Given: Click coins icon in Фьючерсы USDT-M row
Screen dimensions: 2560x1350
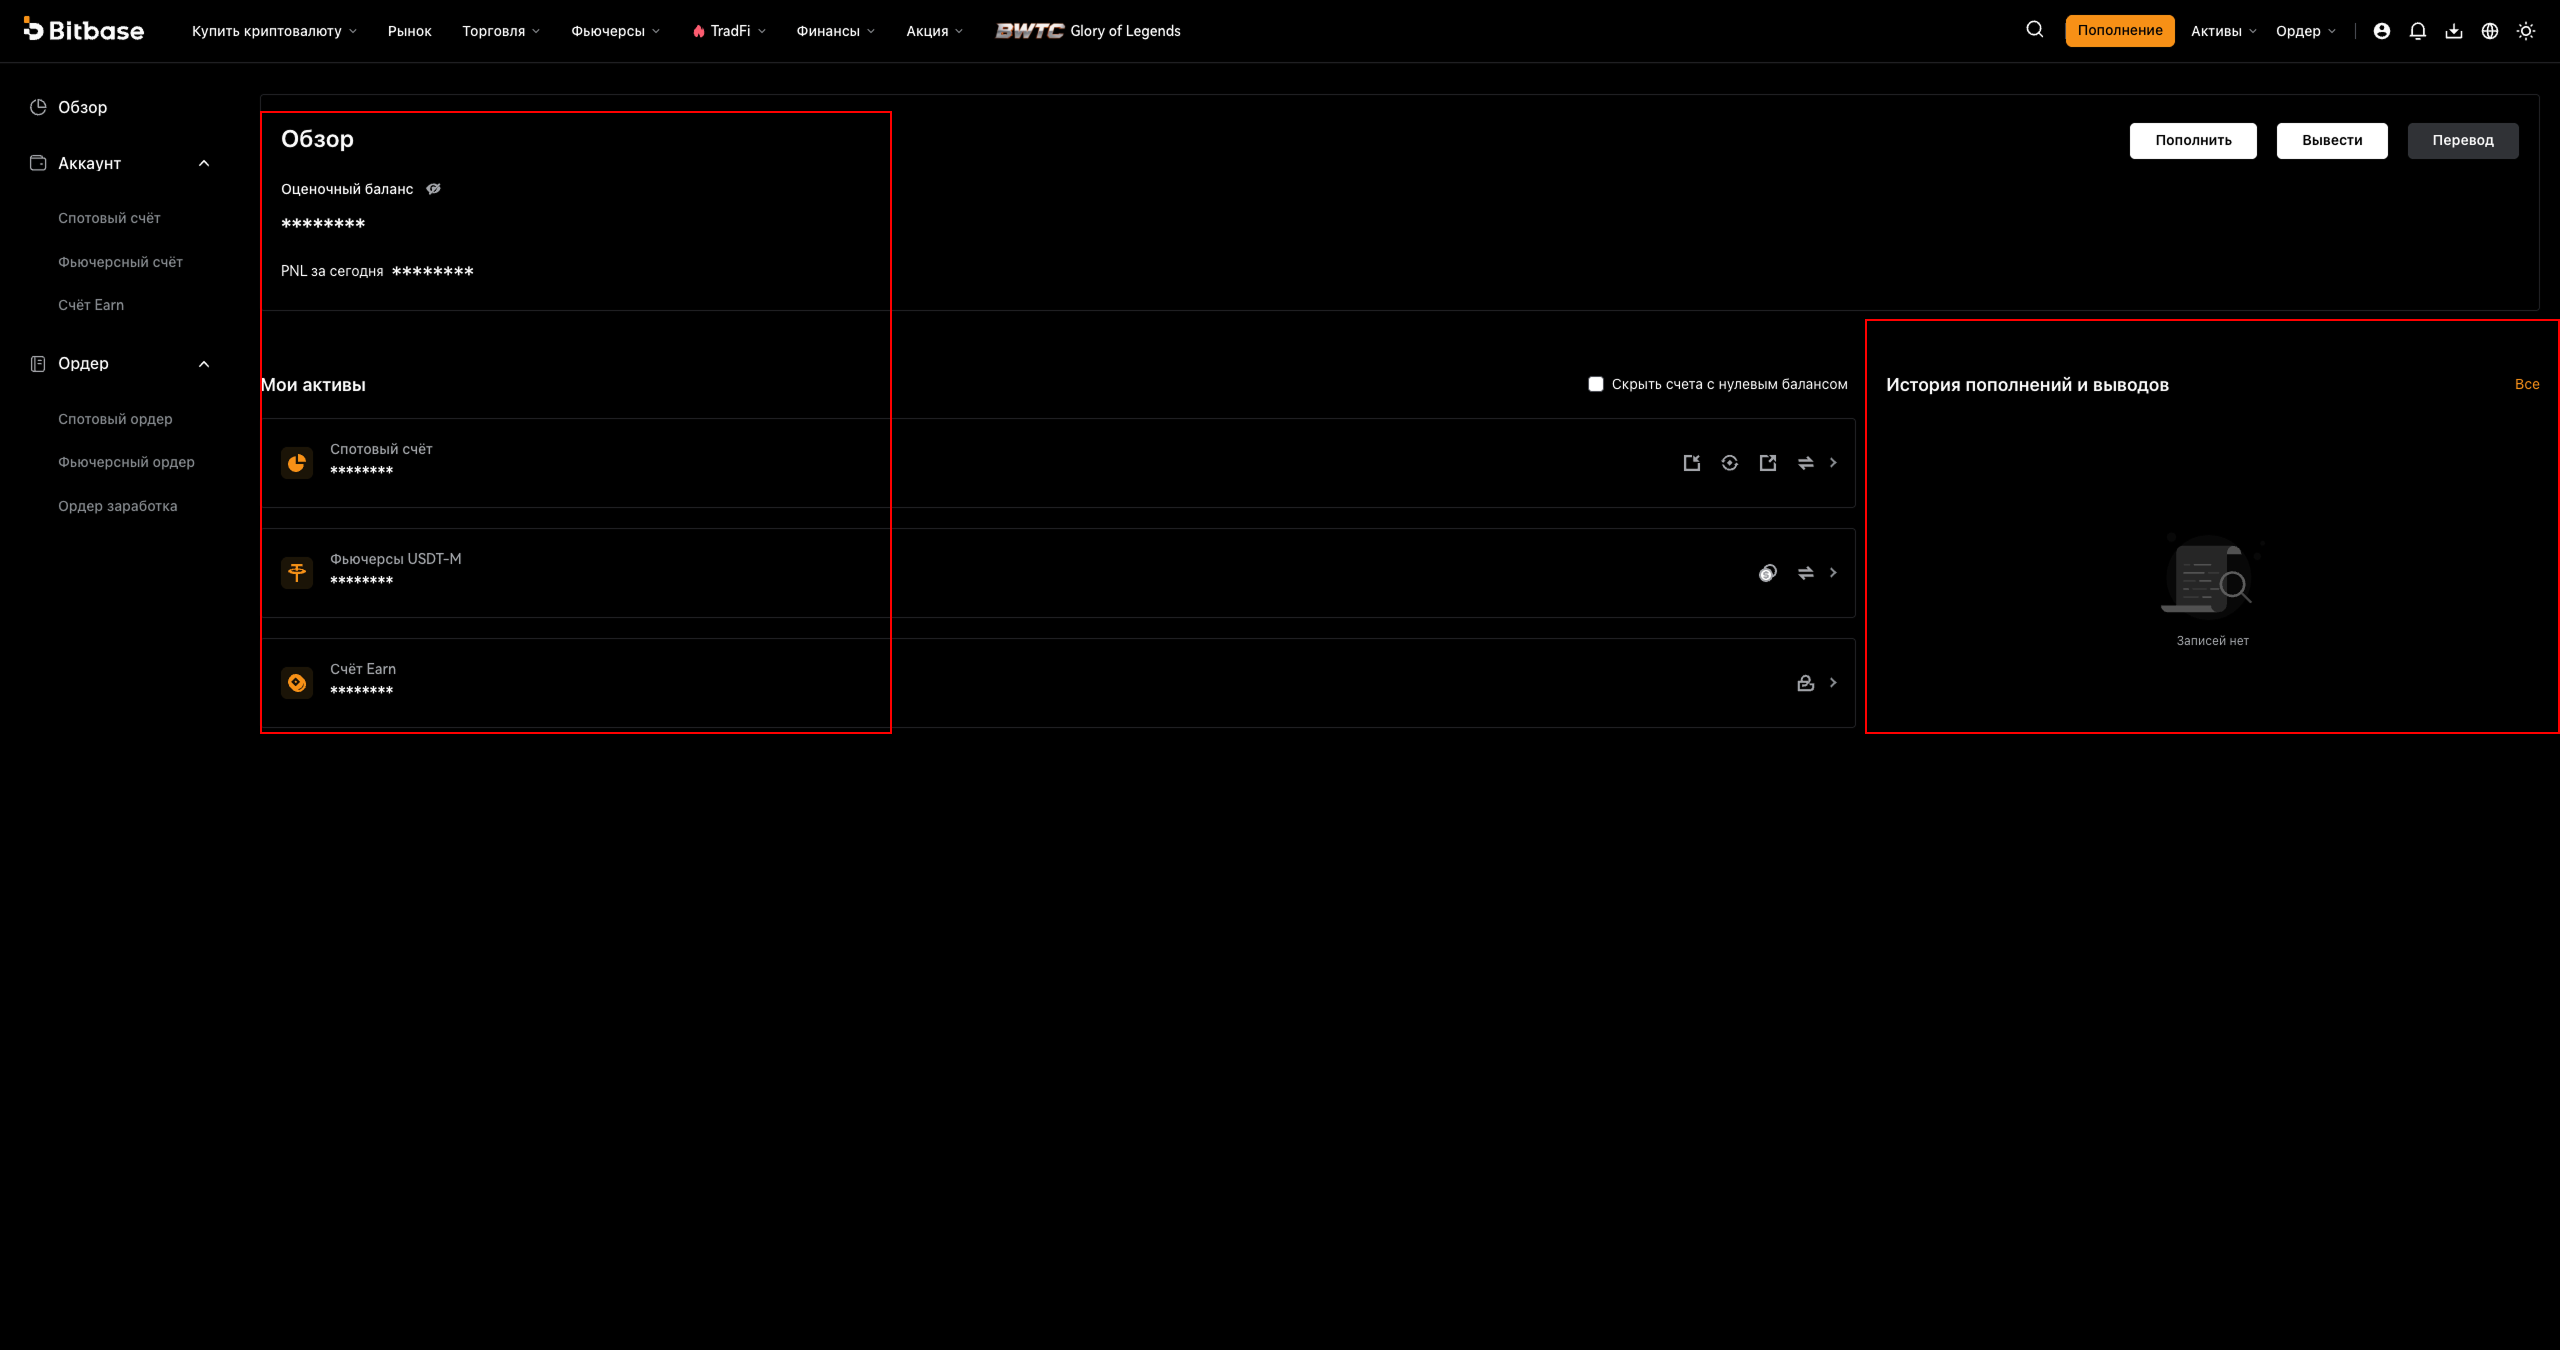Looking at the screenshot, I should 1768,573.
